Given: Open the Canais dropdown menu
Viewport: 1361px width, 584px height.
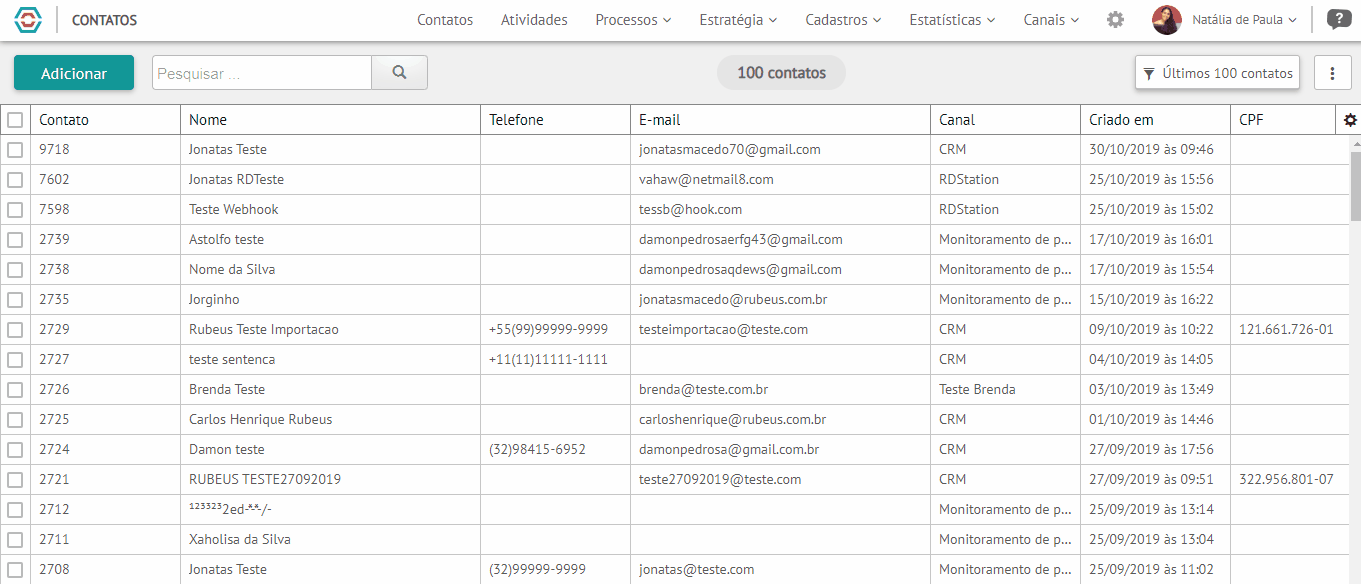Looking at the screenshot, I should (1051, 20).
